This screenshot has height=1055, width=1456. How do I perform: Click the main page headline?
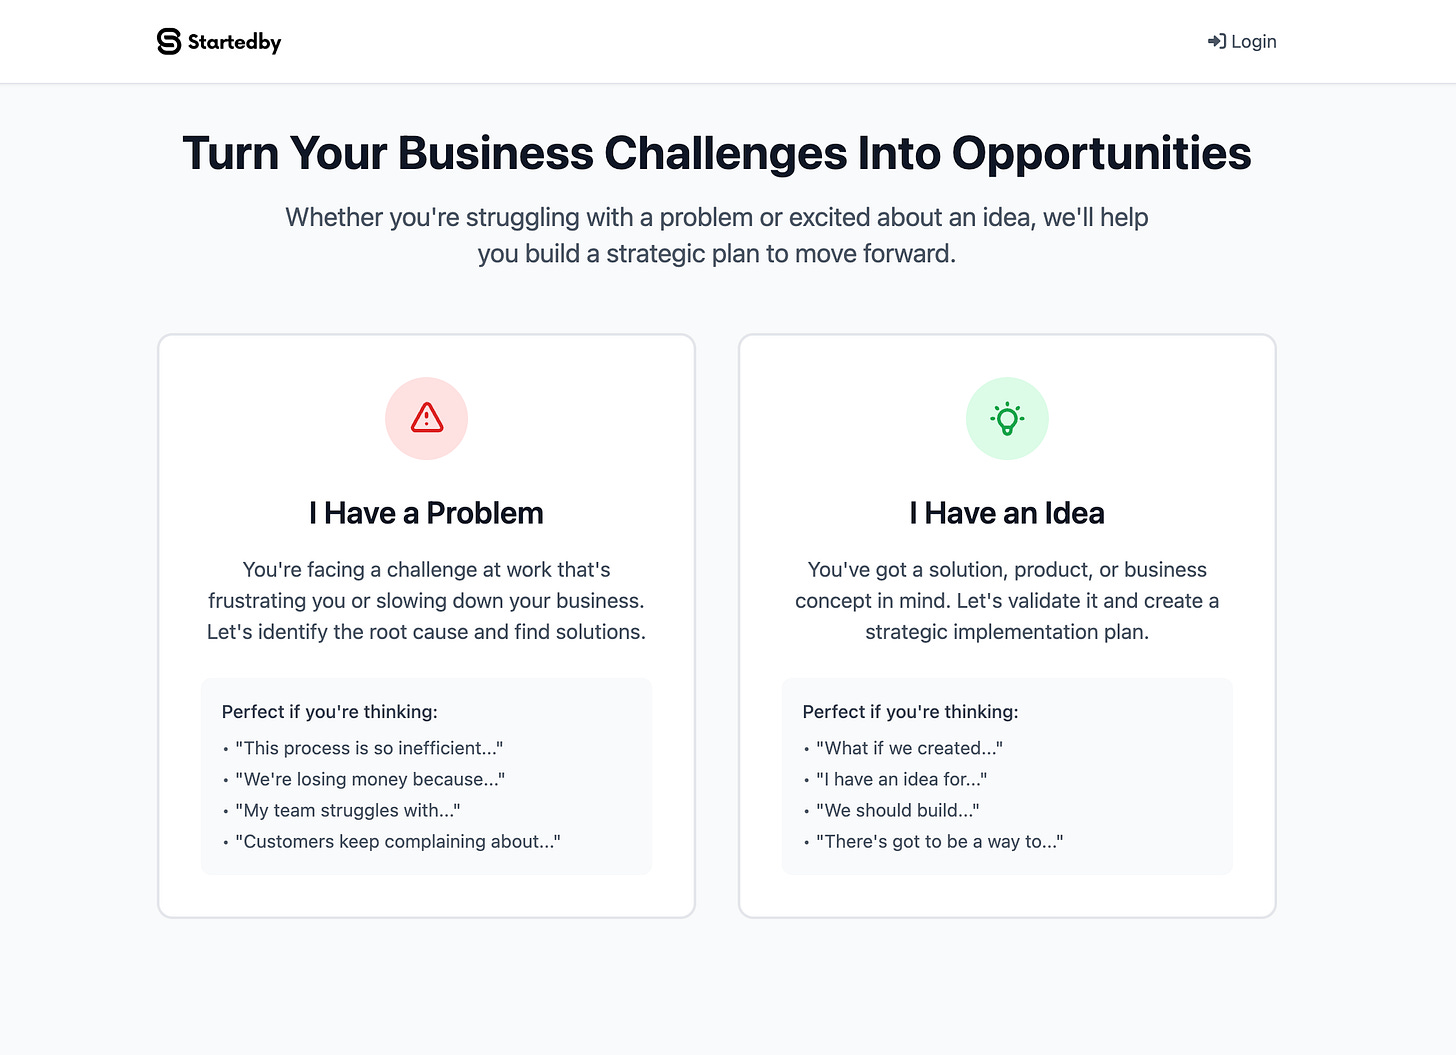[717, 152]
